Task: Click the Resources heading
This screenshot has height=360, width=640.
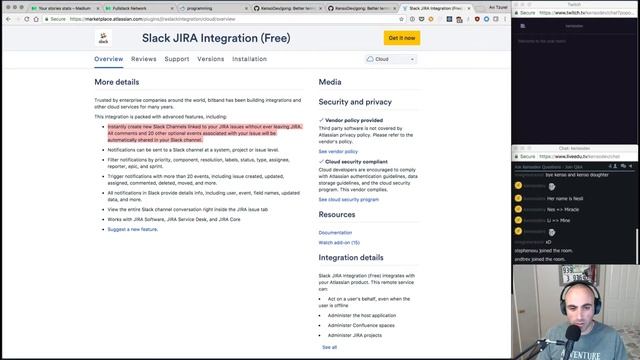Action: pos(337,214)
